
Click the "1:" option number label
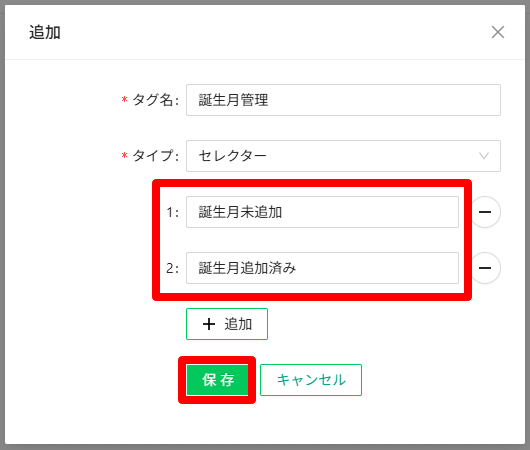(172, 212)
